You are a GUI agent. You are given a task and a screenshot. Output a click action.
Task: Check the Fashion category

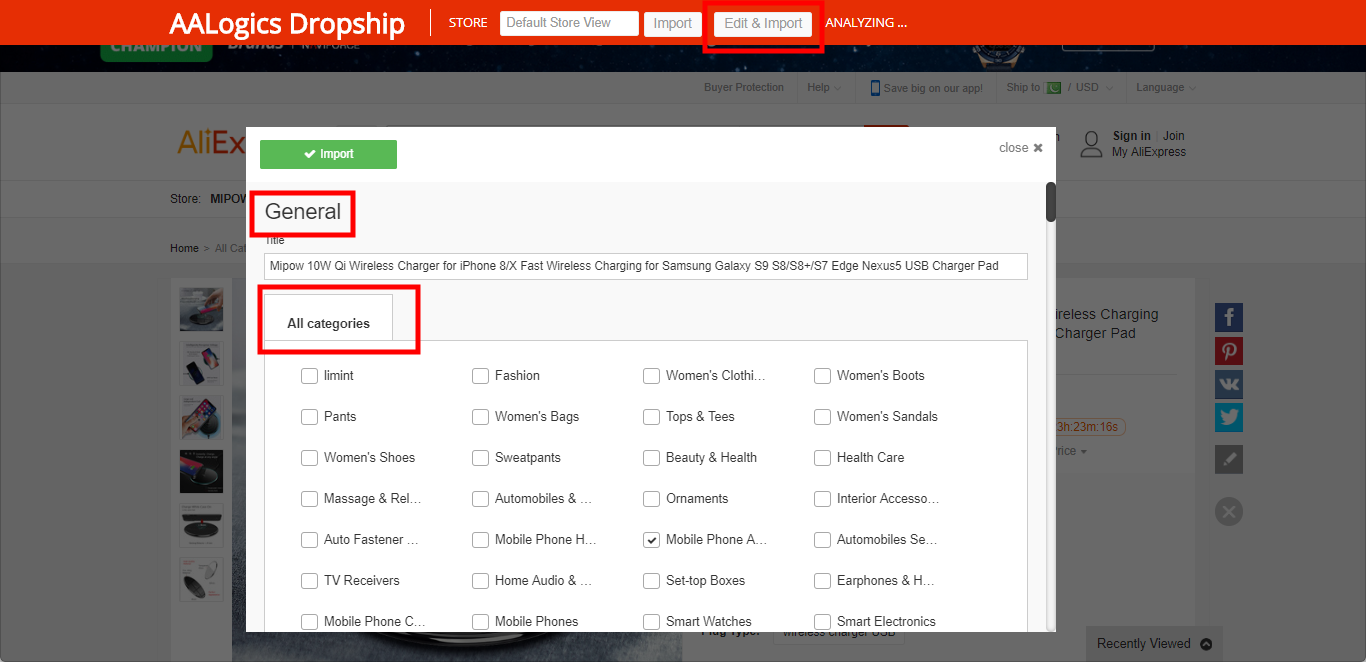[x=480, y=376]
